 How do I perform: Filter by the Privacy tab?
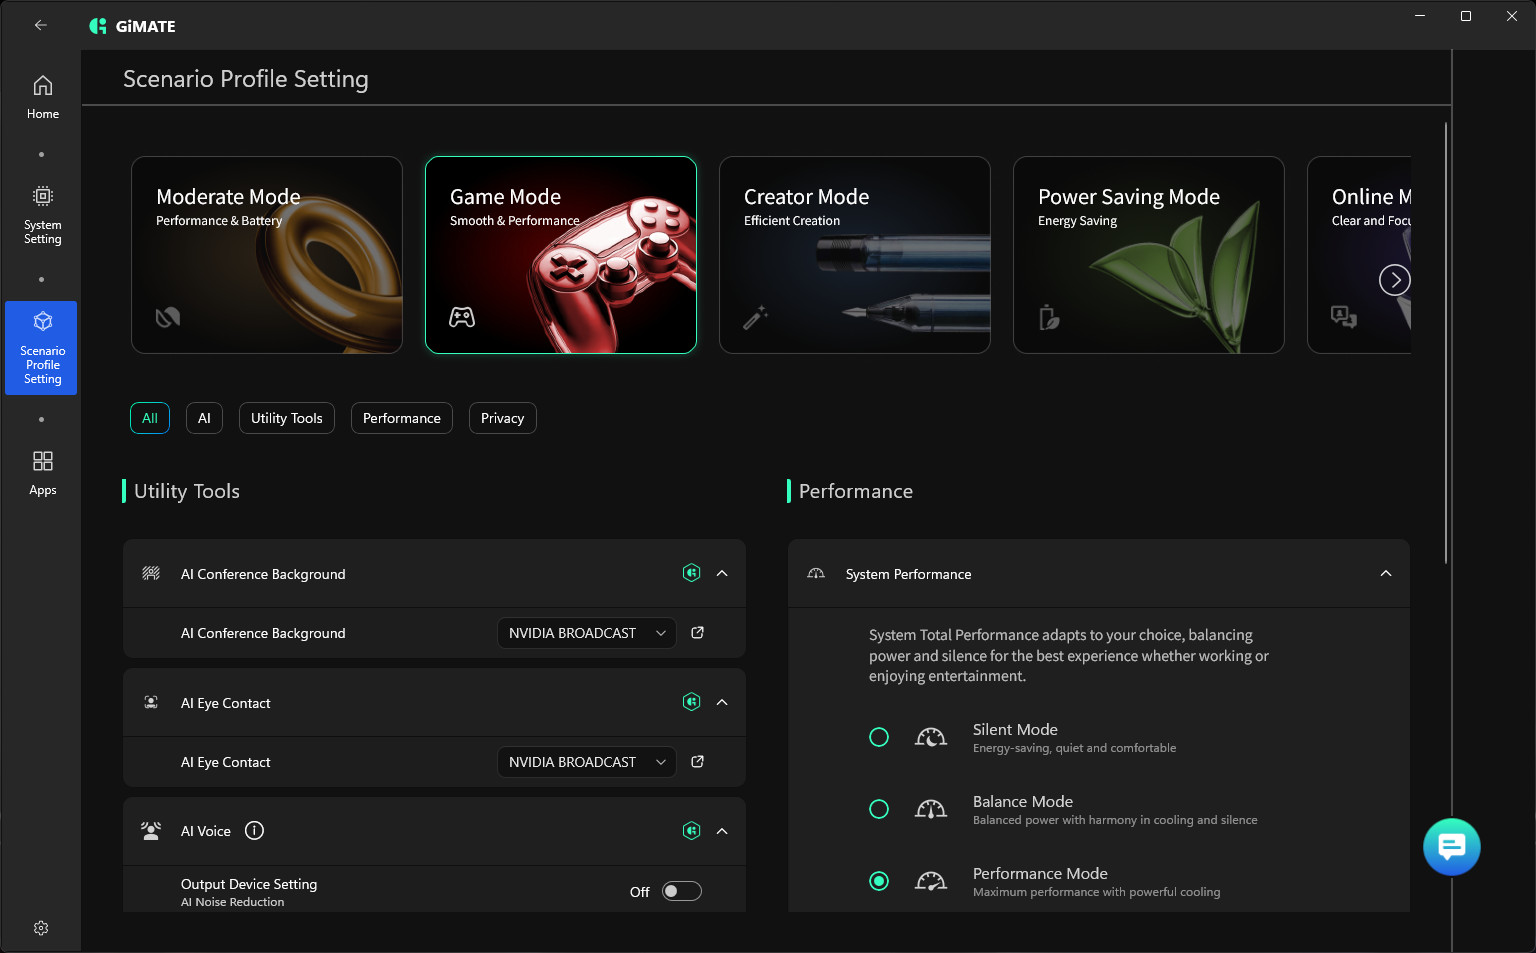(502, 418)
